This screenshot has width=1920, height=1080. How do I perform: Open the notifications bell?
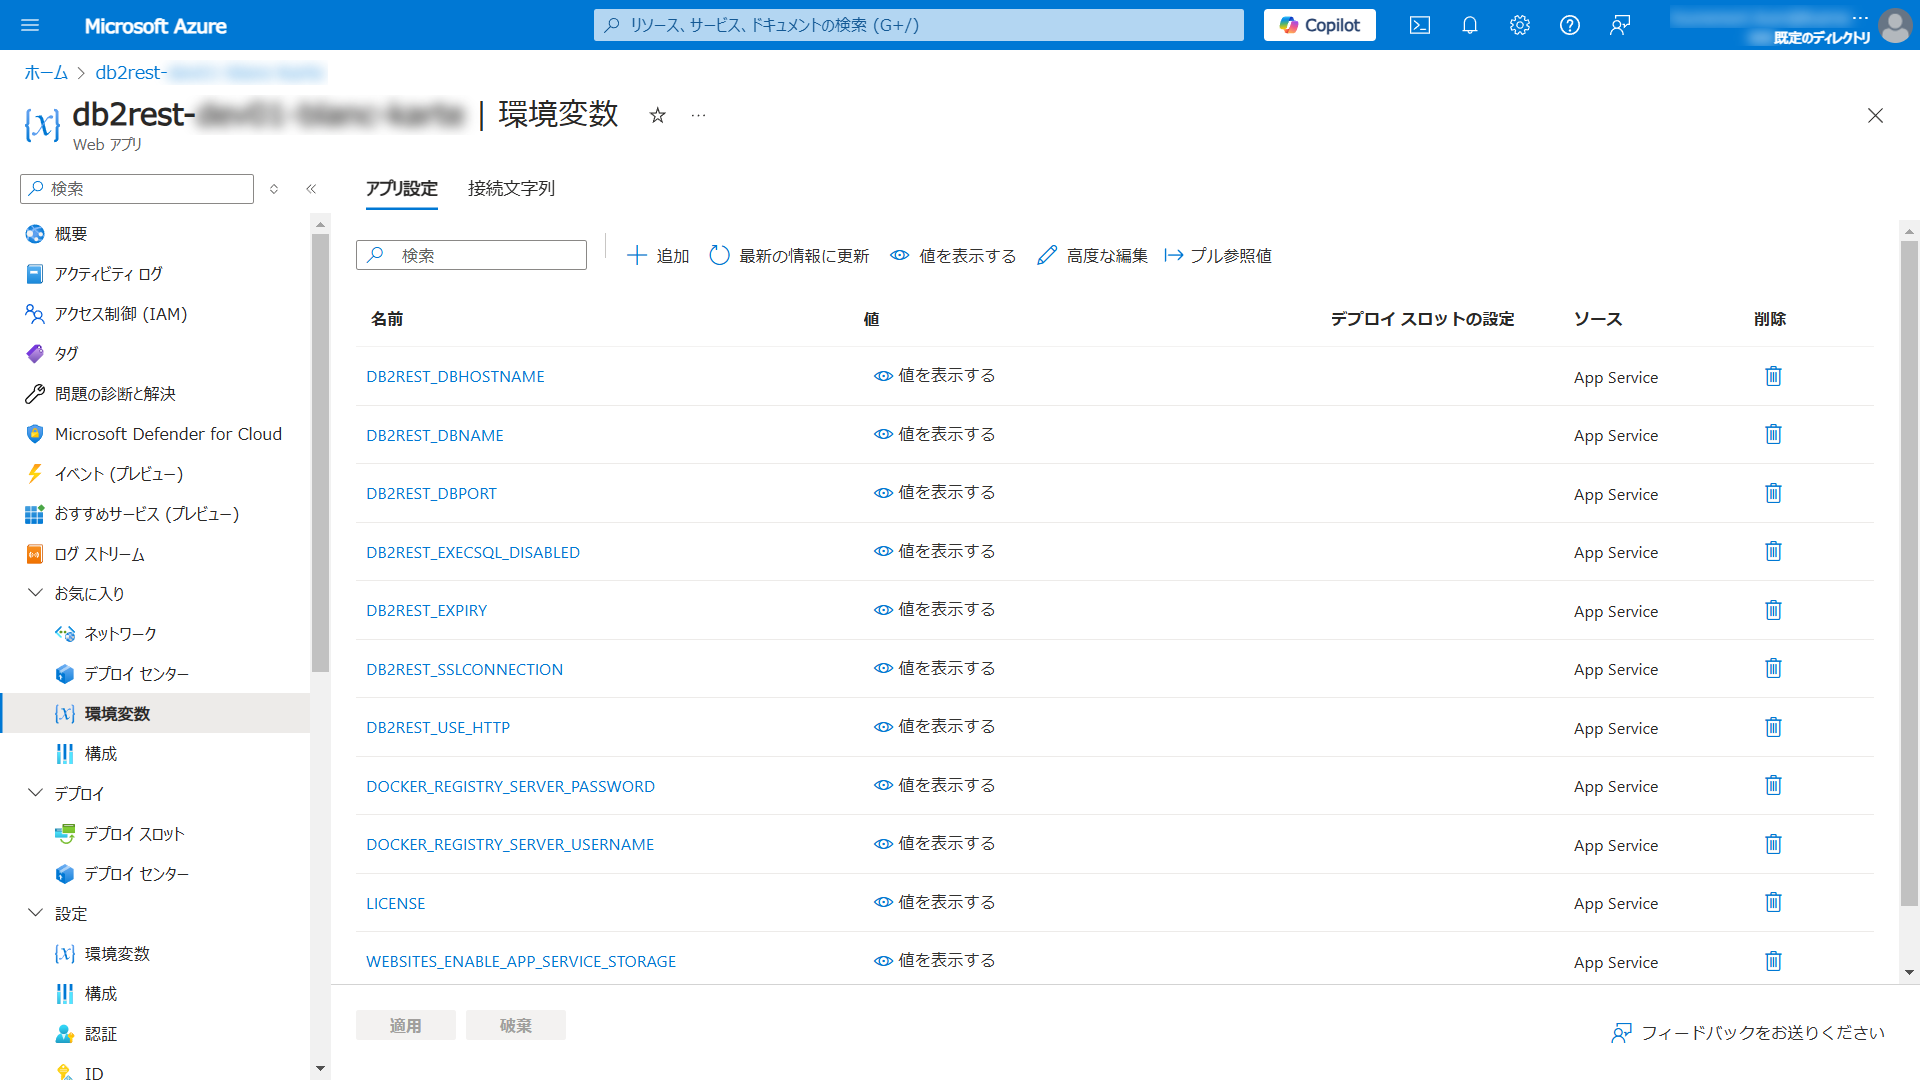tap(1469, 25)
